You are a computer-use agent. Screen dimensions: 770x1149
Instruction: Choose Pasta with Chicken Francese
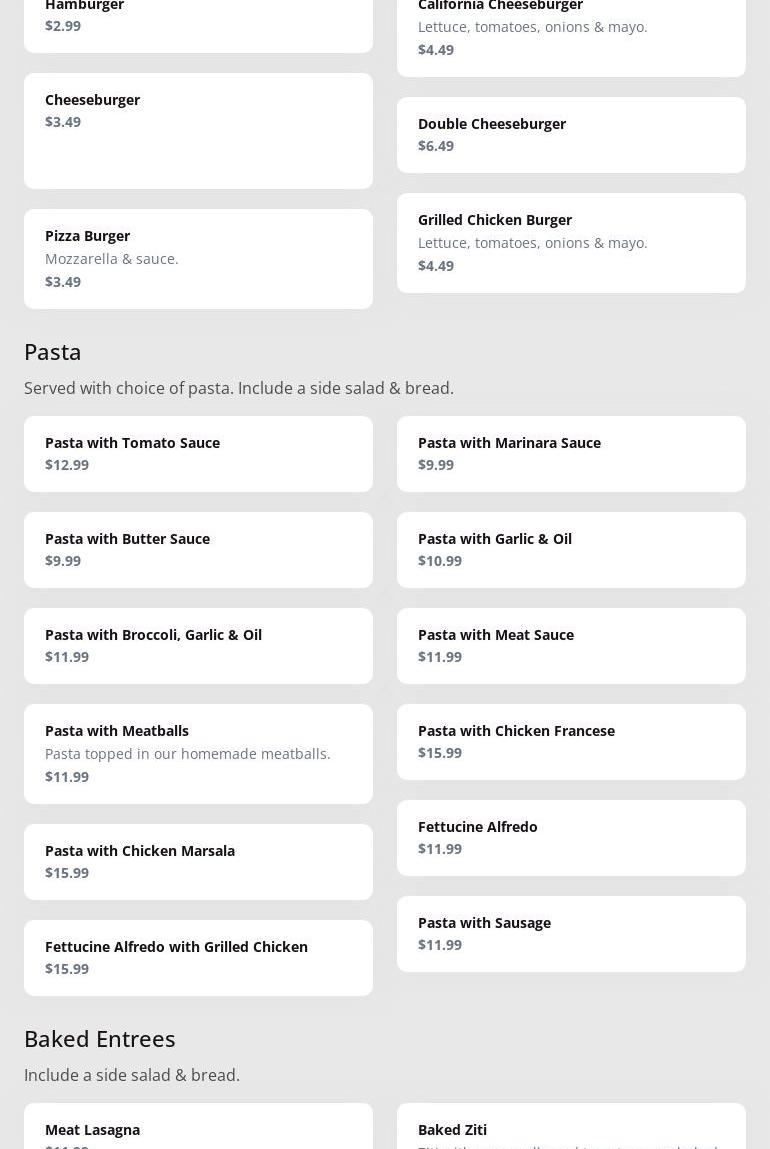pyautogui.click(x=571, y=742)
